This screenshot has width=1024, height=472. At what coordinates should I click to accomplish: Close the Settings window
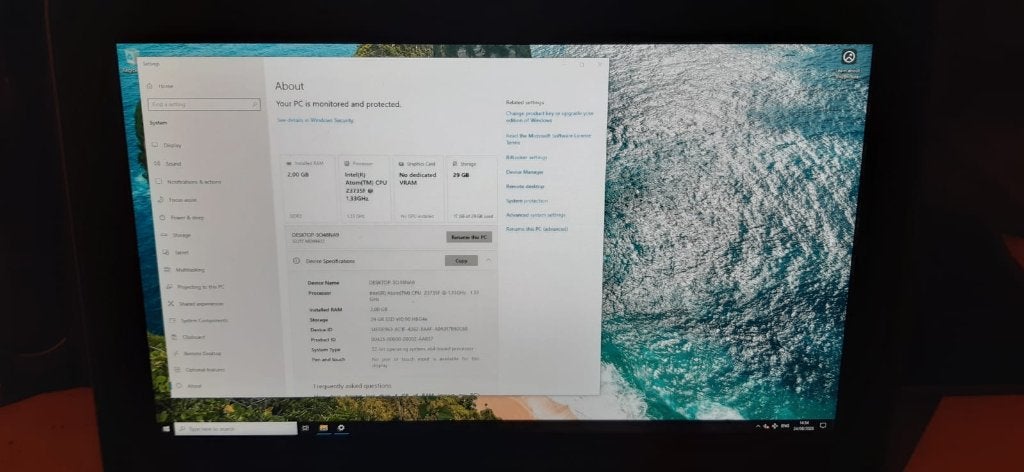tap(600, 65)
